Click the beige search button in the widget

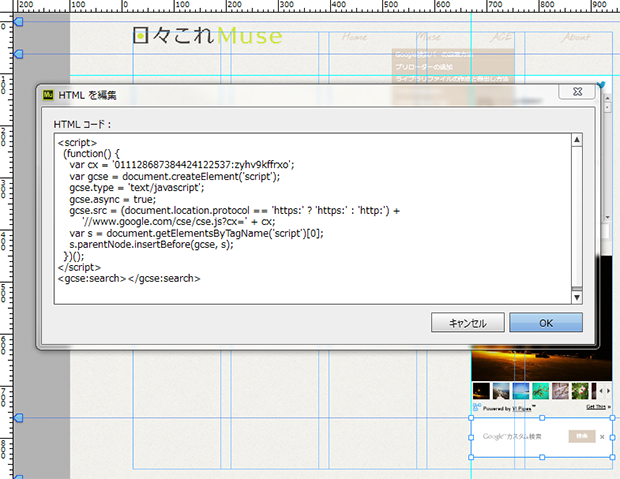click(582, 436)
